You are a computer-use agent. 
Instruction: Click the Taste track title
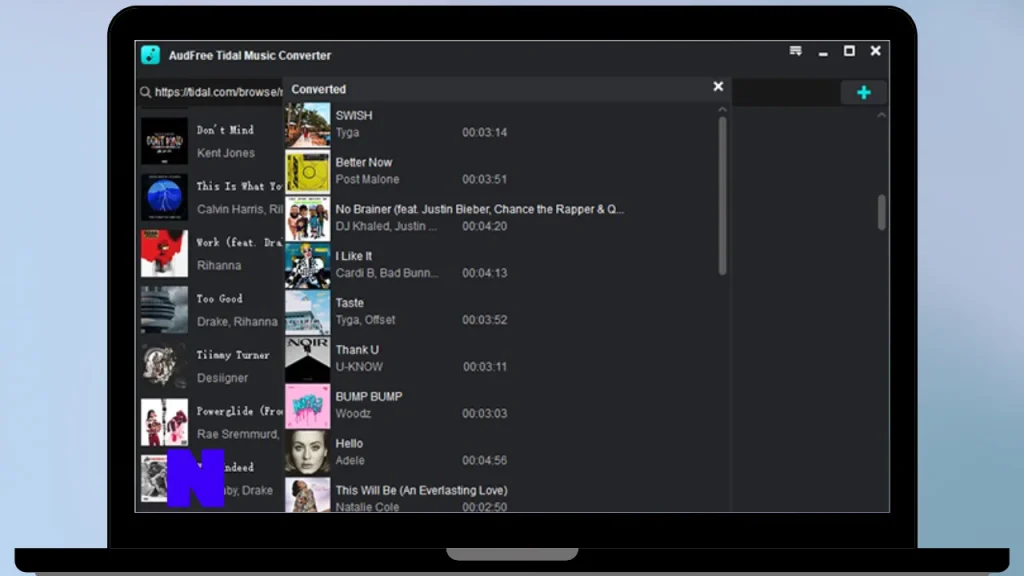349,303
